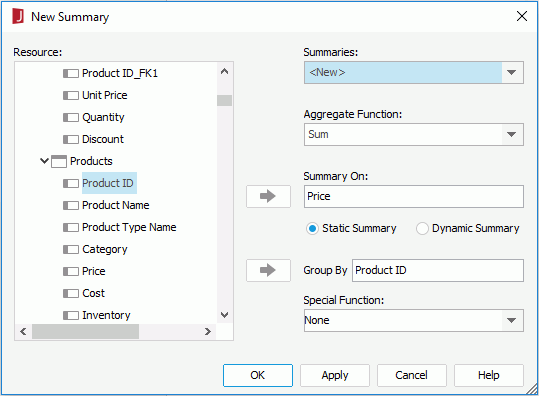The height and width of the screenshot is (396, 539).
Task: Open the Aggregate Function dropdown
Action: point(512,134)
